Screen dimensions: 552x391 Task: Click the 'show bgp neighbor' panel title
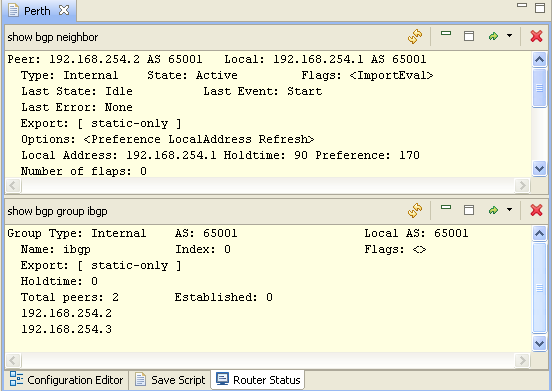53,37
